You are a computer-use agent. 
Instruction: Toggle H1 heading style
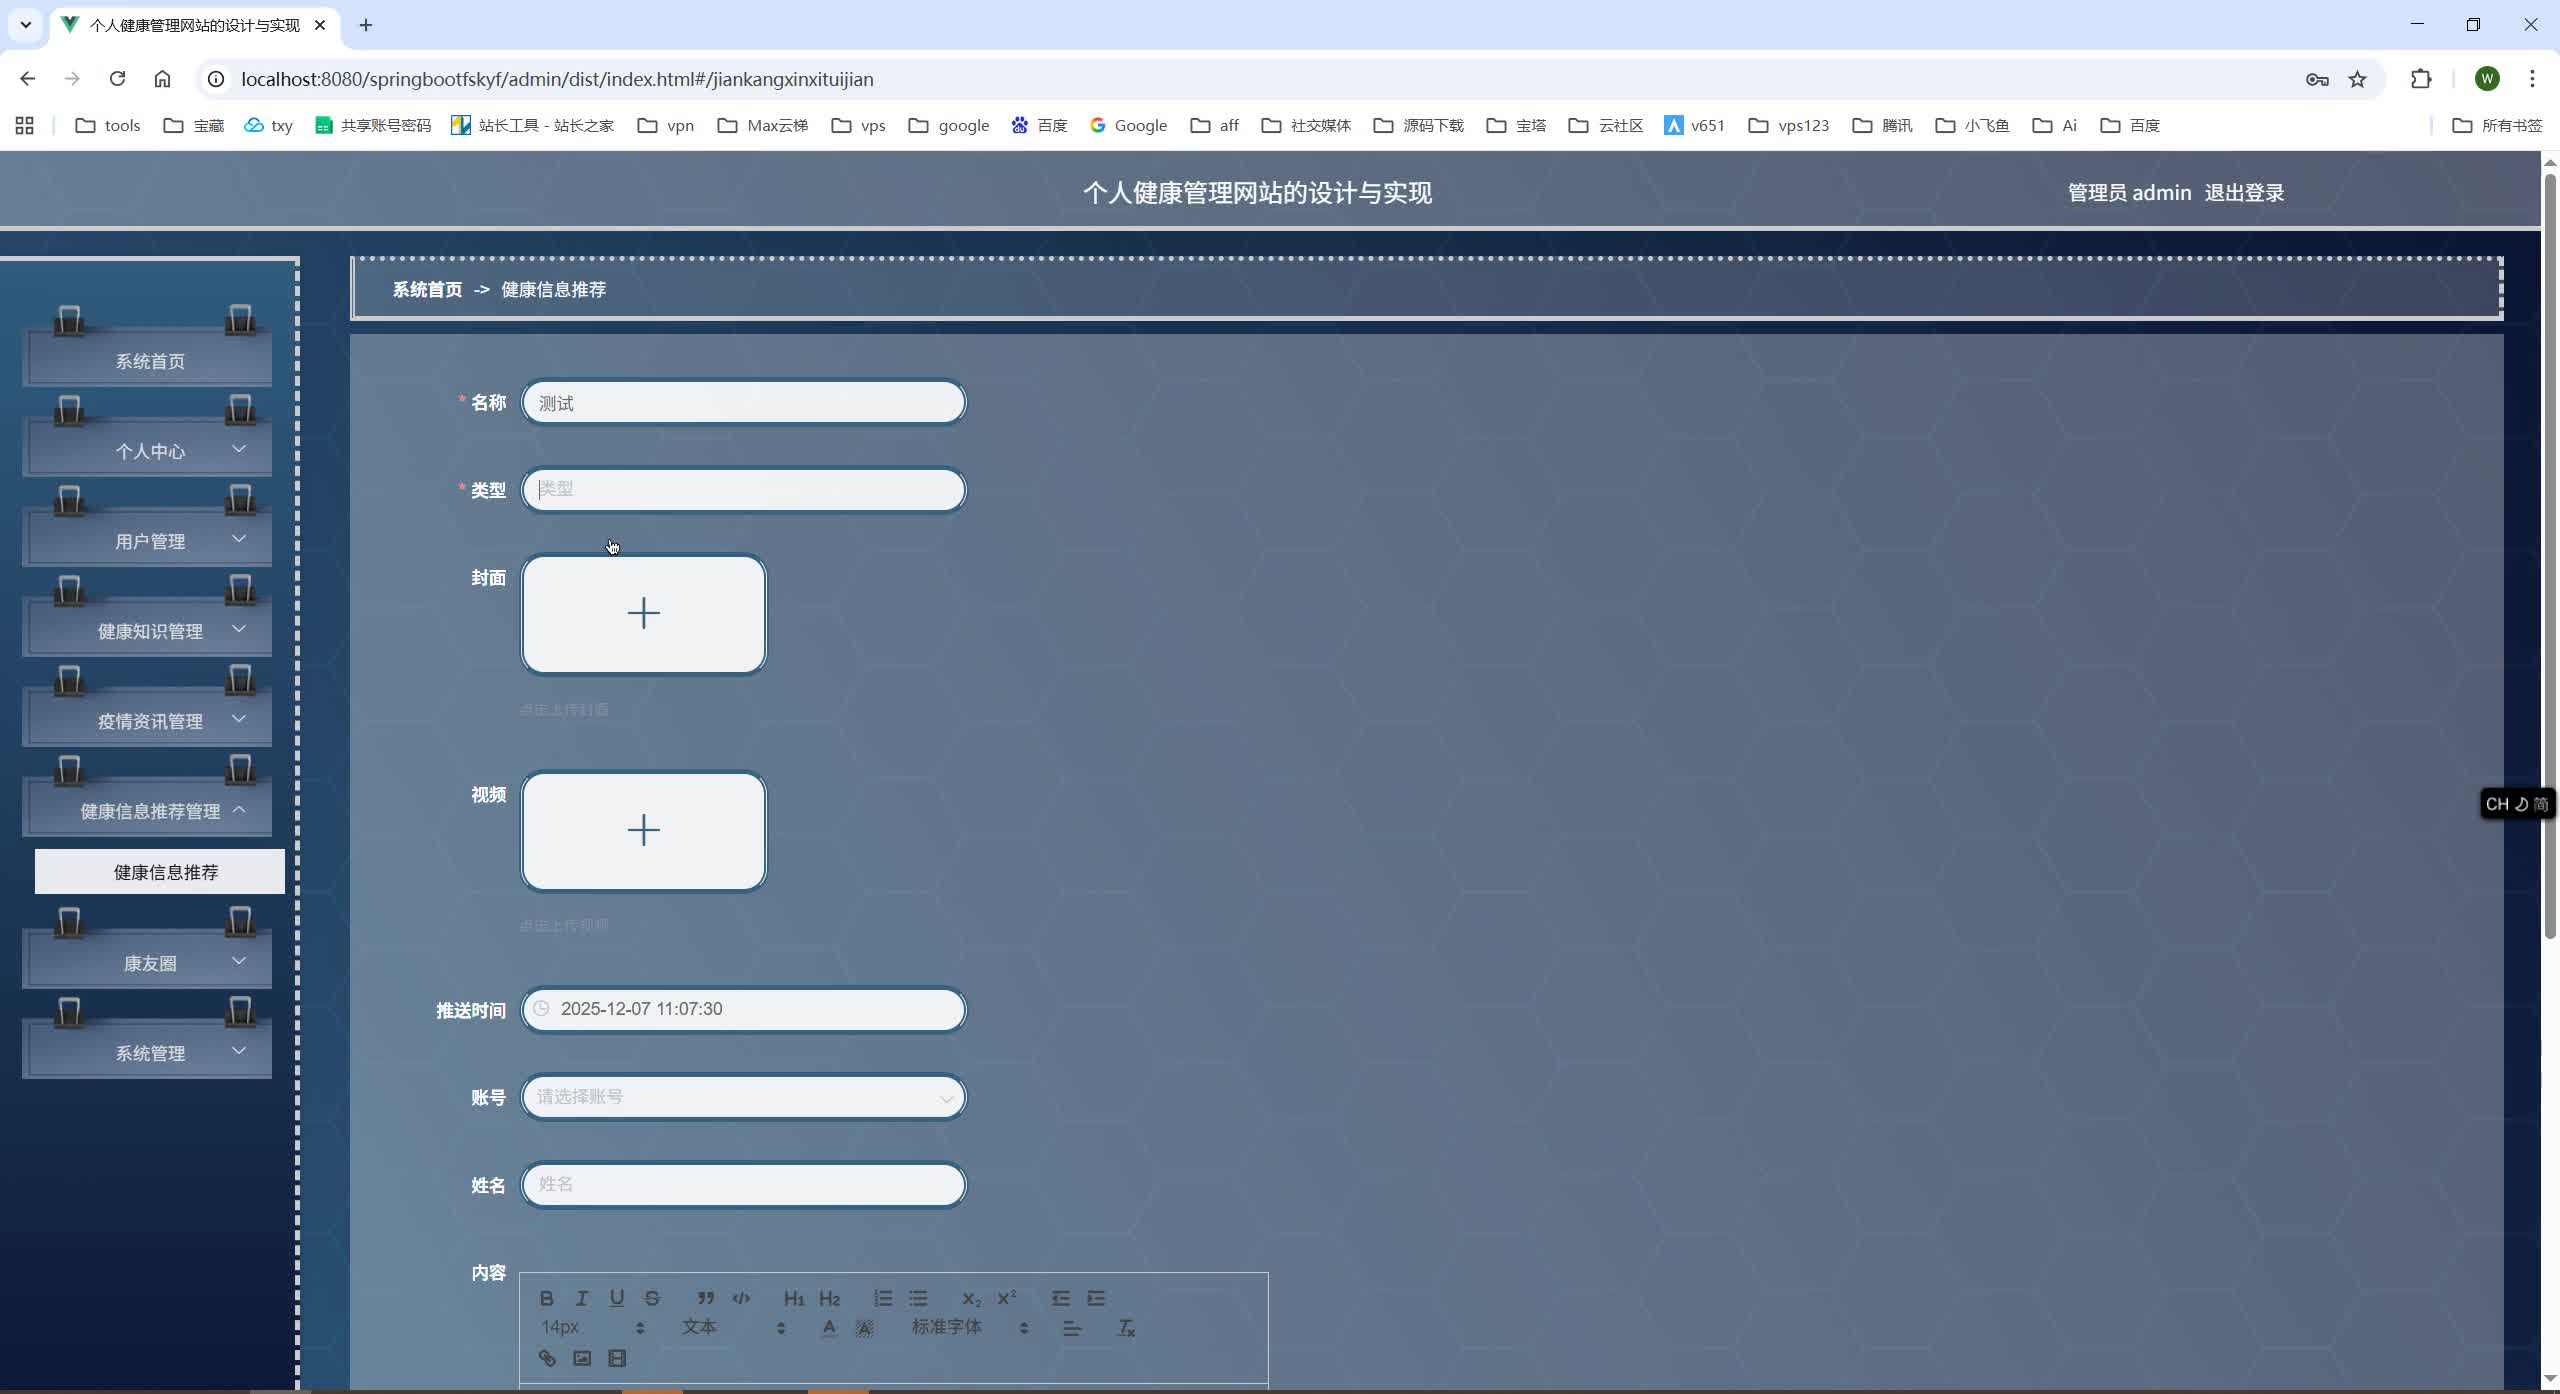tap(794, 1298)
